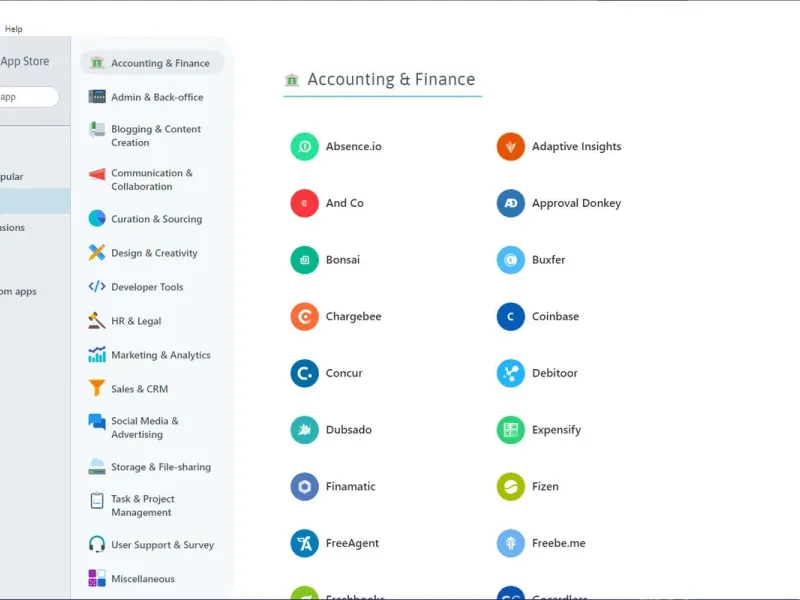Open the Chargebee orange icon

point(305,316)
